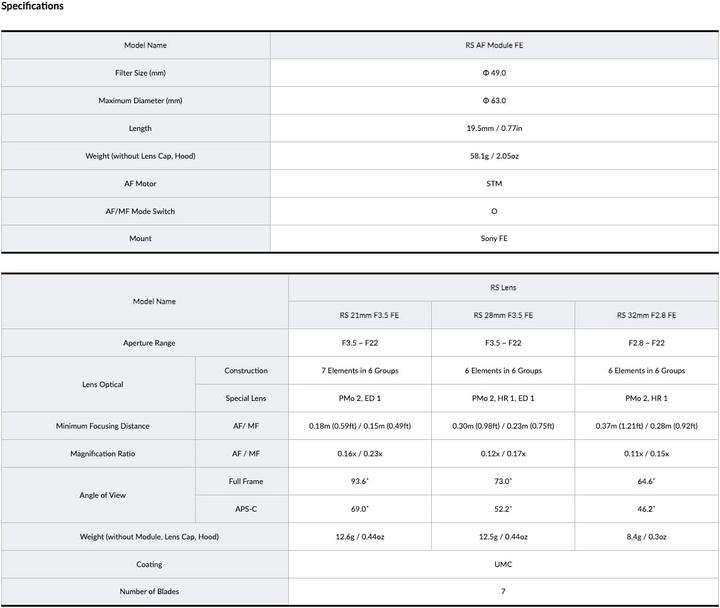Screen dimensions: 720x608
Task: Click the 19.5mm / 0.77in length value
Action: (494, 128)
